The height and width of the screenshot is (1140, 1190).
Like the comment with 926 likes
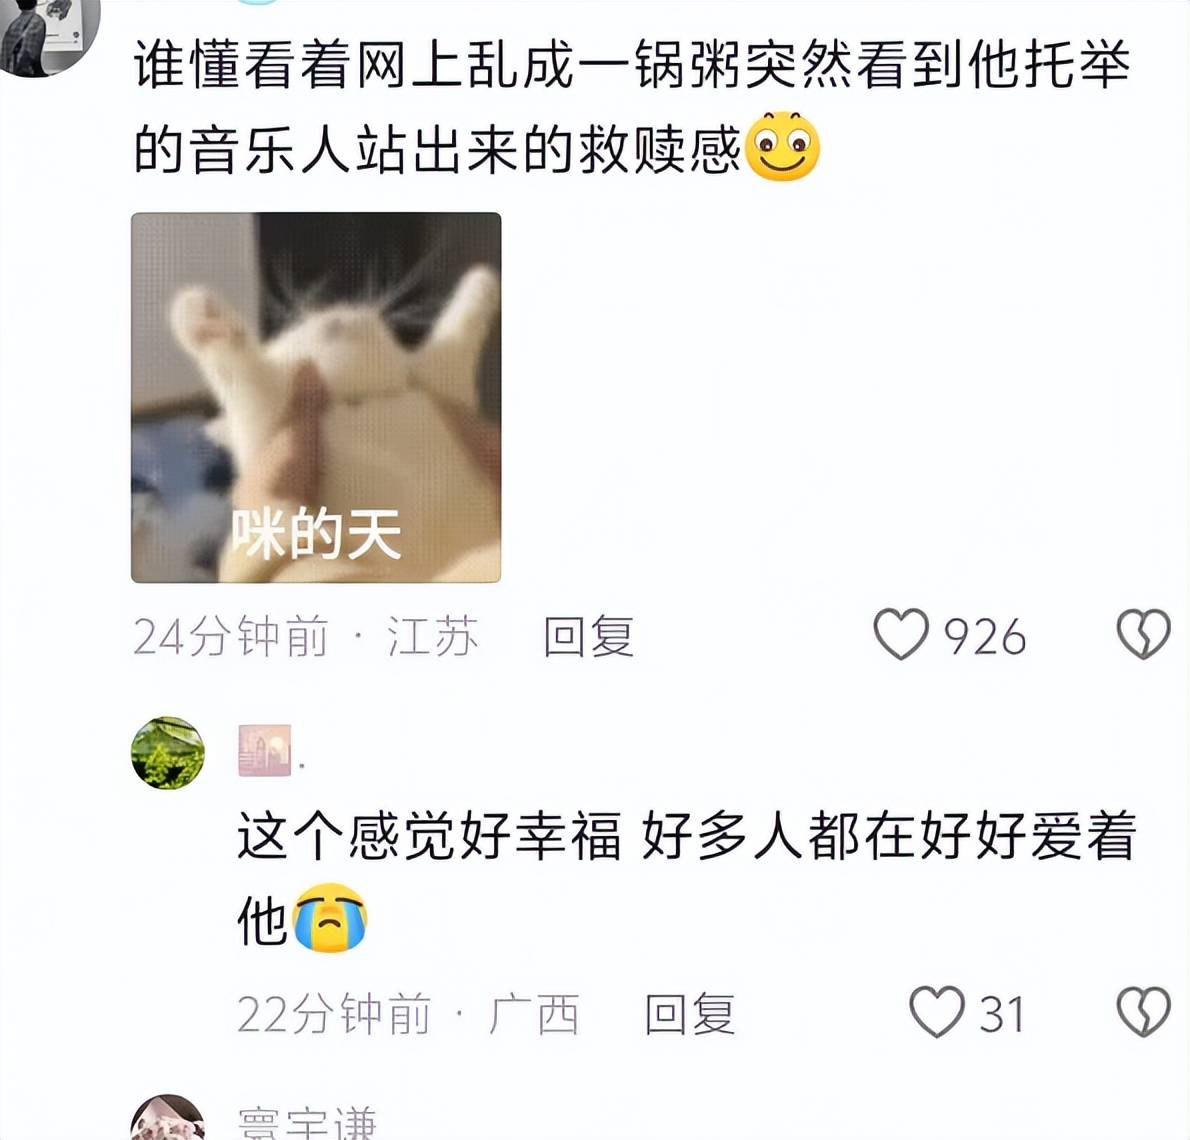click(901, 635)
